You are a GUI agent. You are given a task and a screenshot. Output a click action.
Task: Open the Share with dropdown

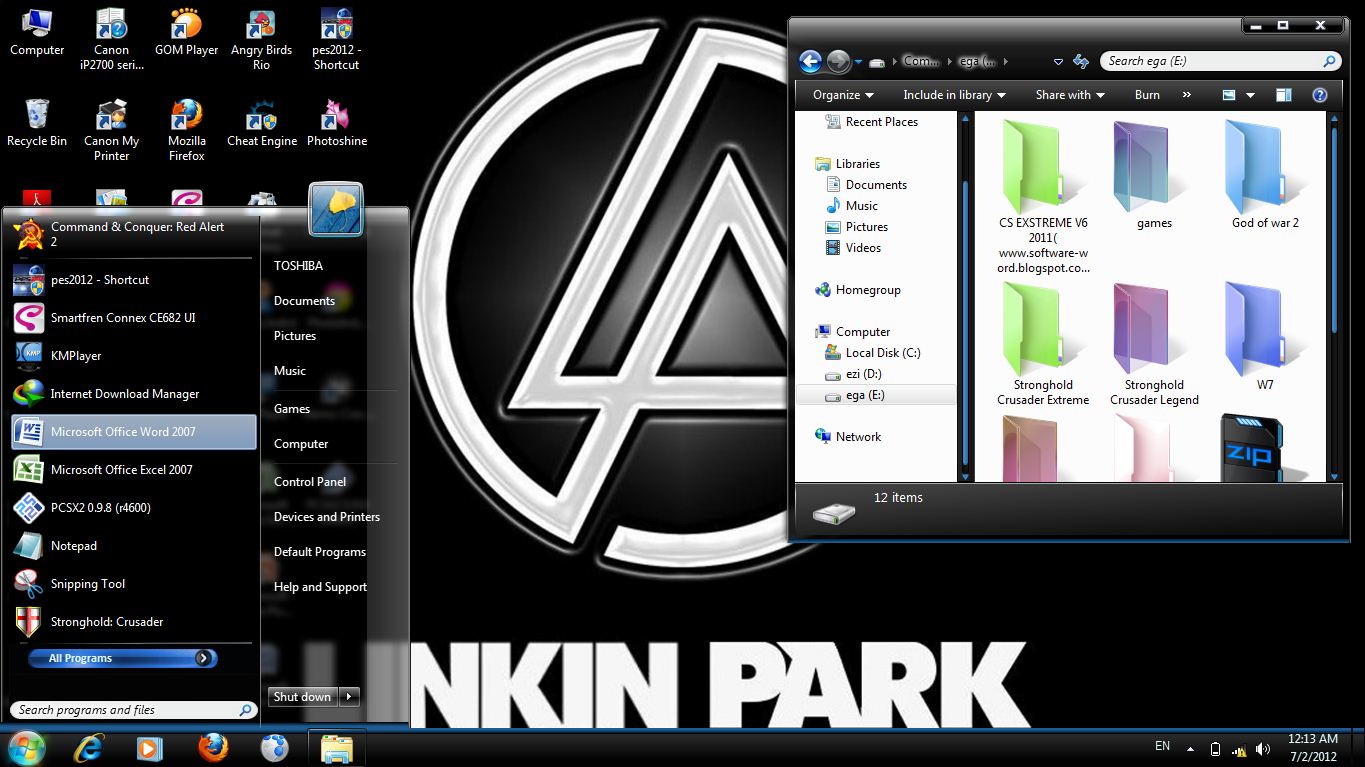1070,95
